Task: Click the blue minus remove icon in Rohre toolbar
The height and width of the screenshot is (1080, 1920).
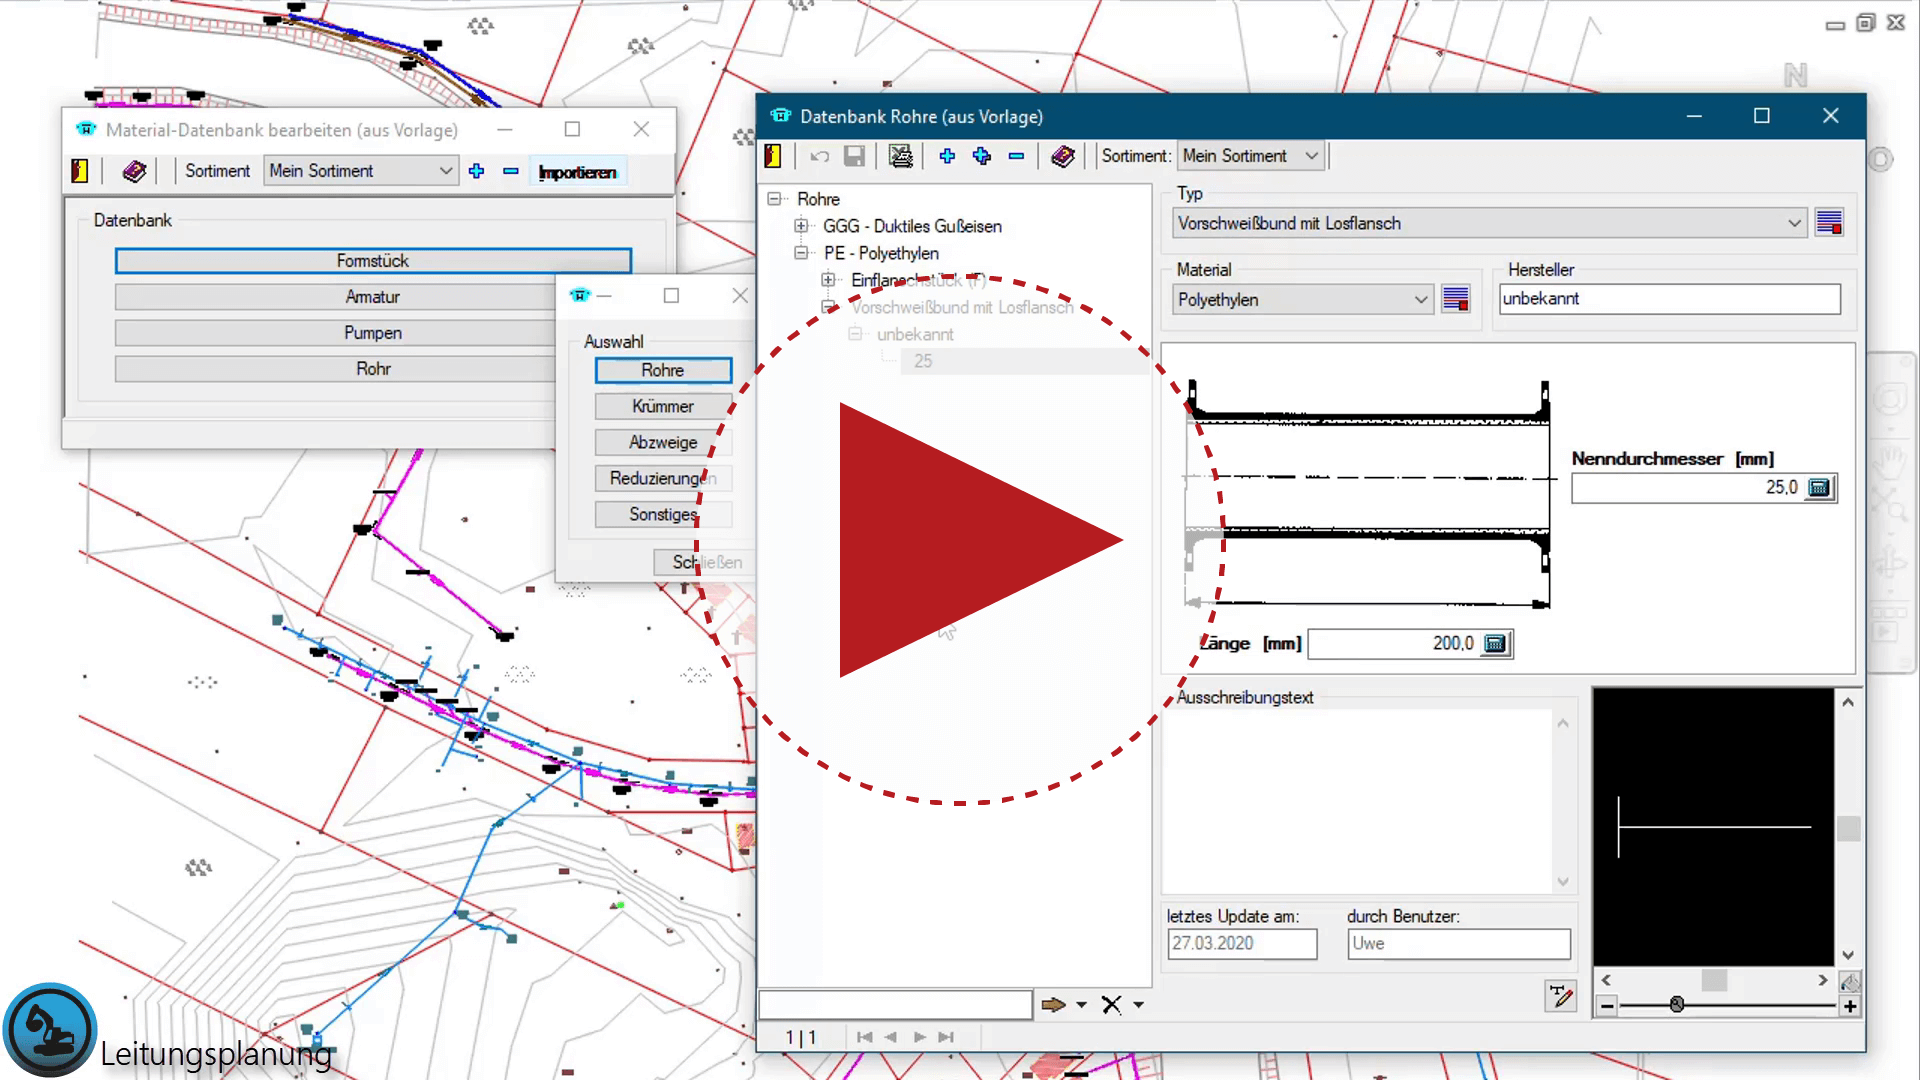Action: coord(1016,156)
